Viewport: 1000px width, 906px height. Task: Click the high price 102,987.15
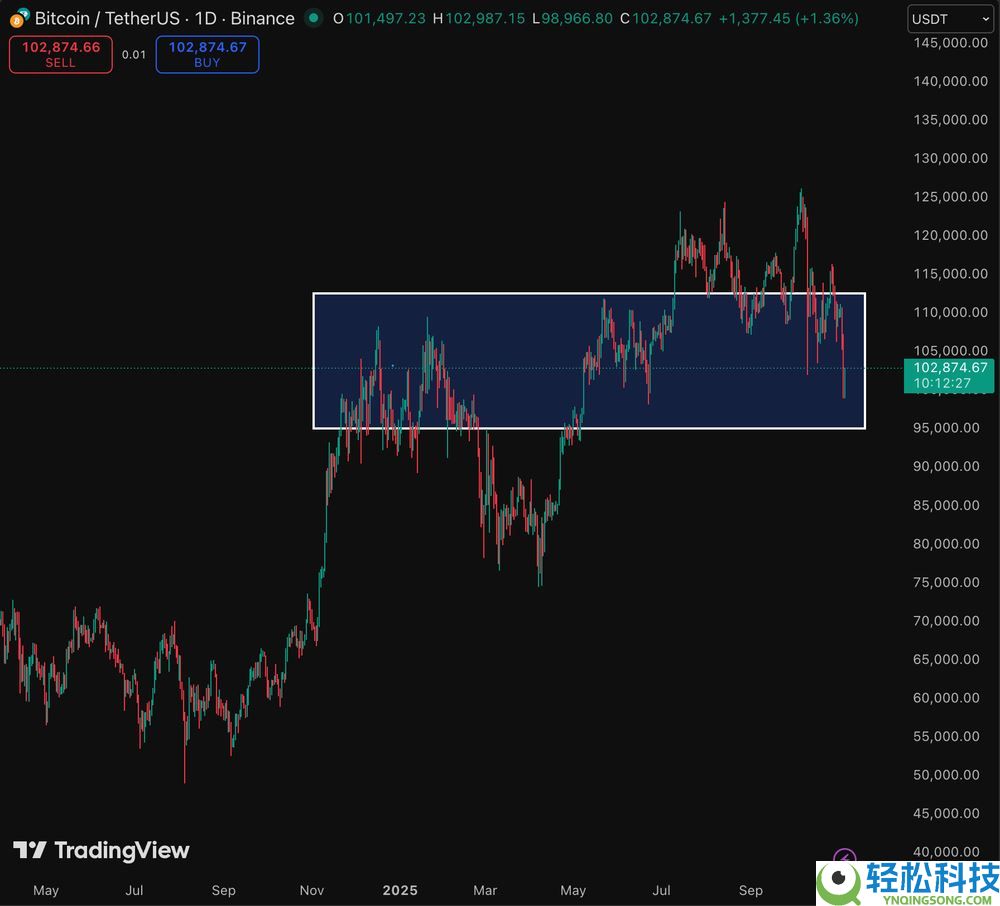click(x=485, y=18)
